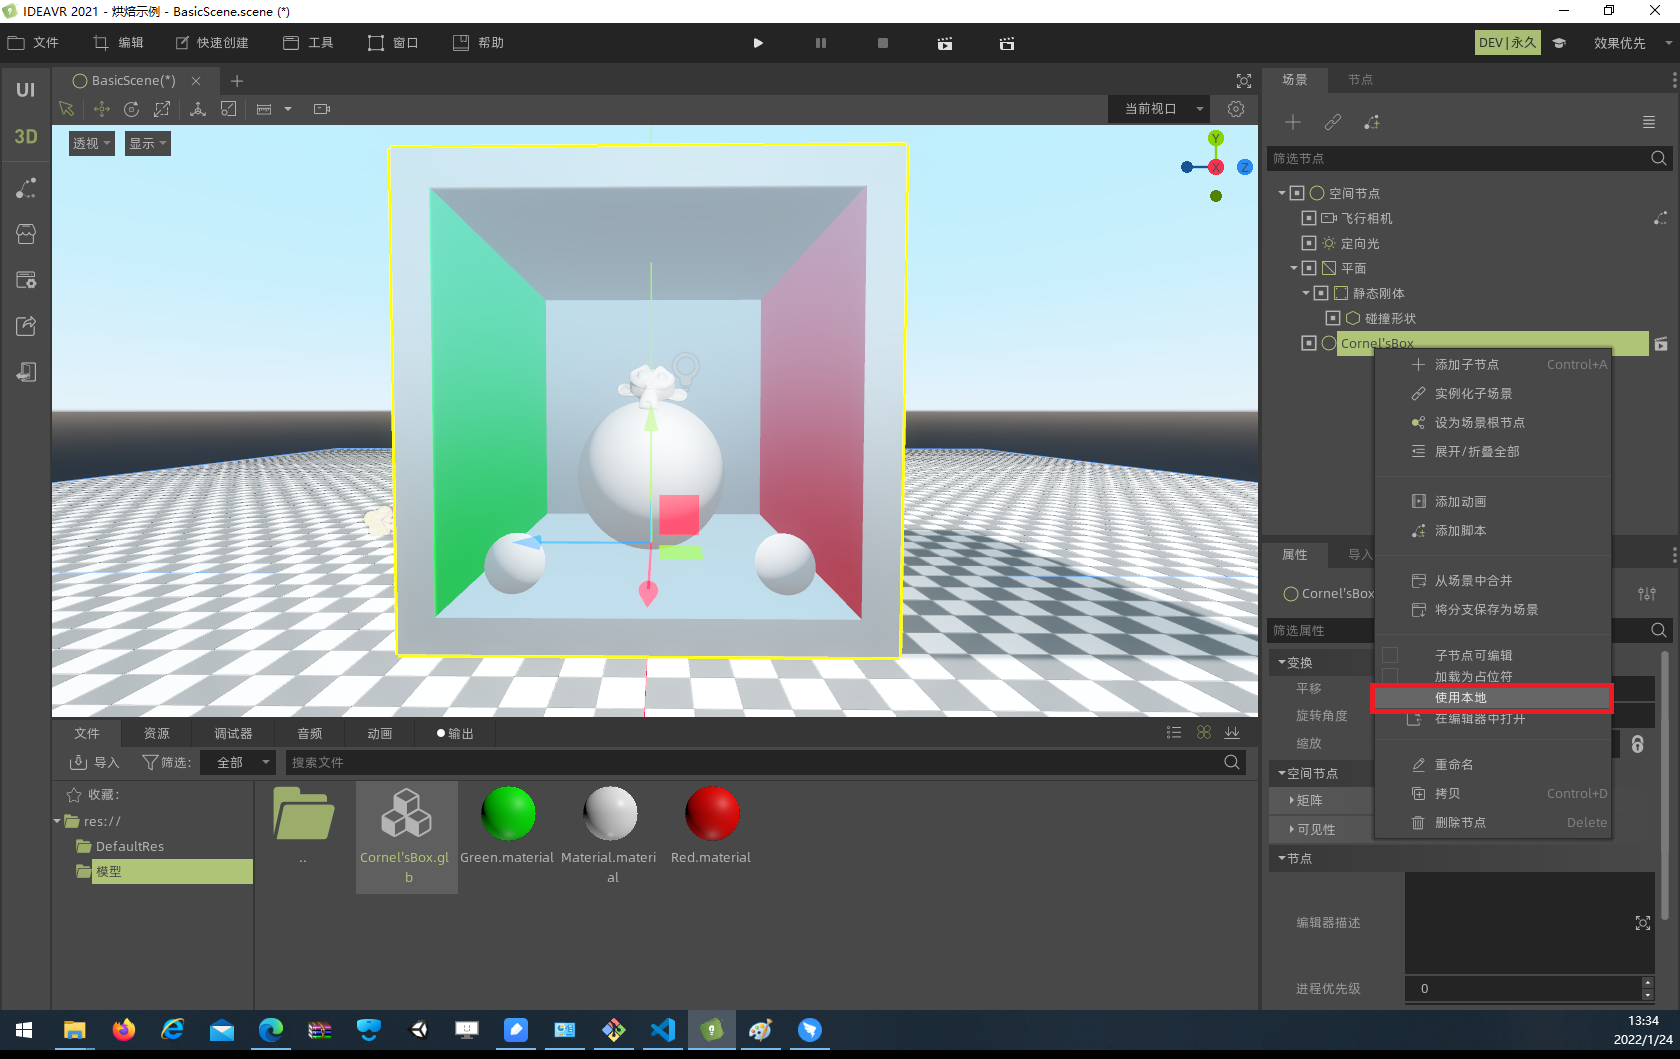
Task: Check the 加载为占位符 checkbox
Action: click(1390, 676)
